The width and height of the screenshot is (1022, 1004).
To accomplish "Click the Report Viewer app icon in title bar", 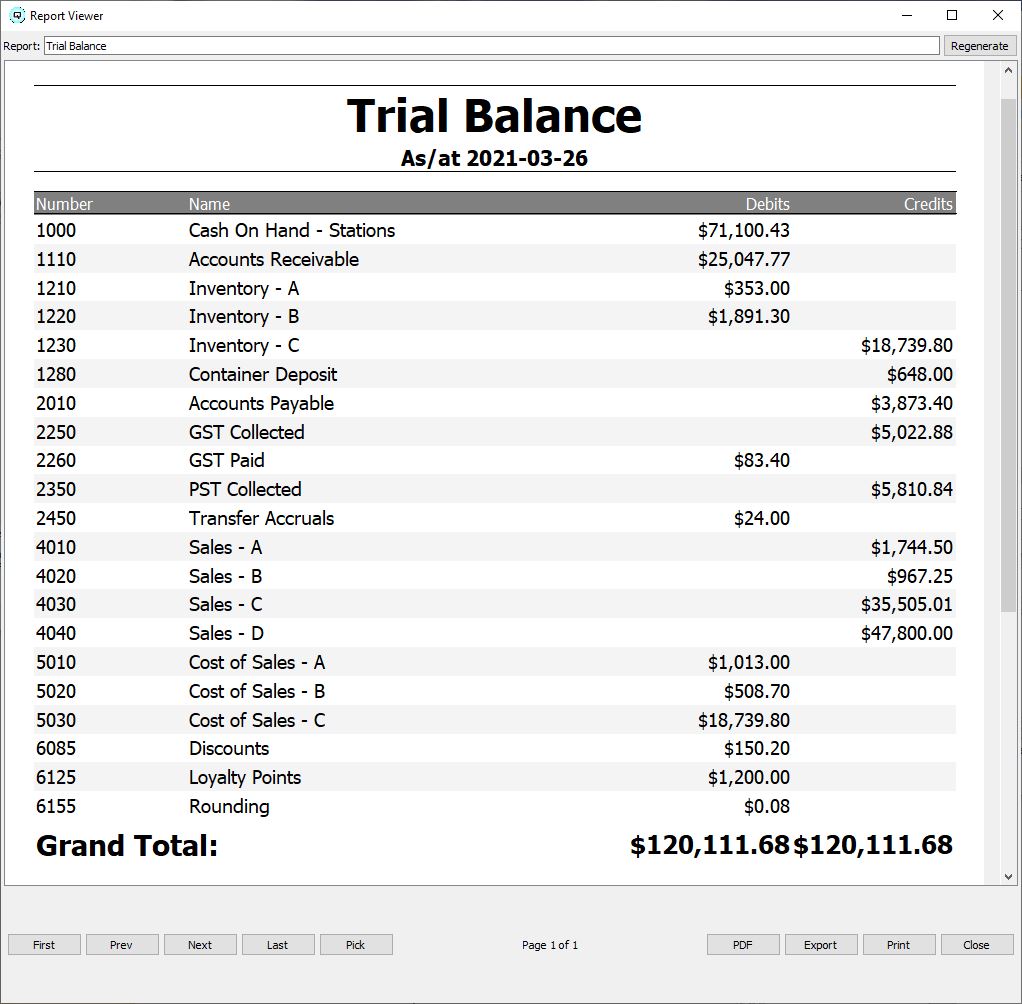I will [18, 15].
